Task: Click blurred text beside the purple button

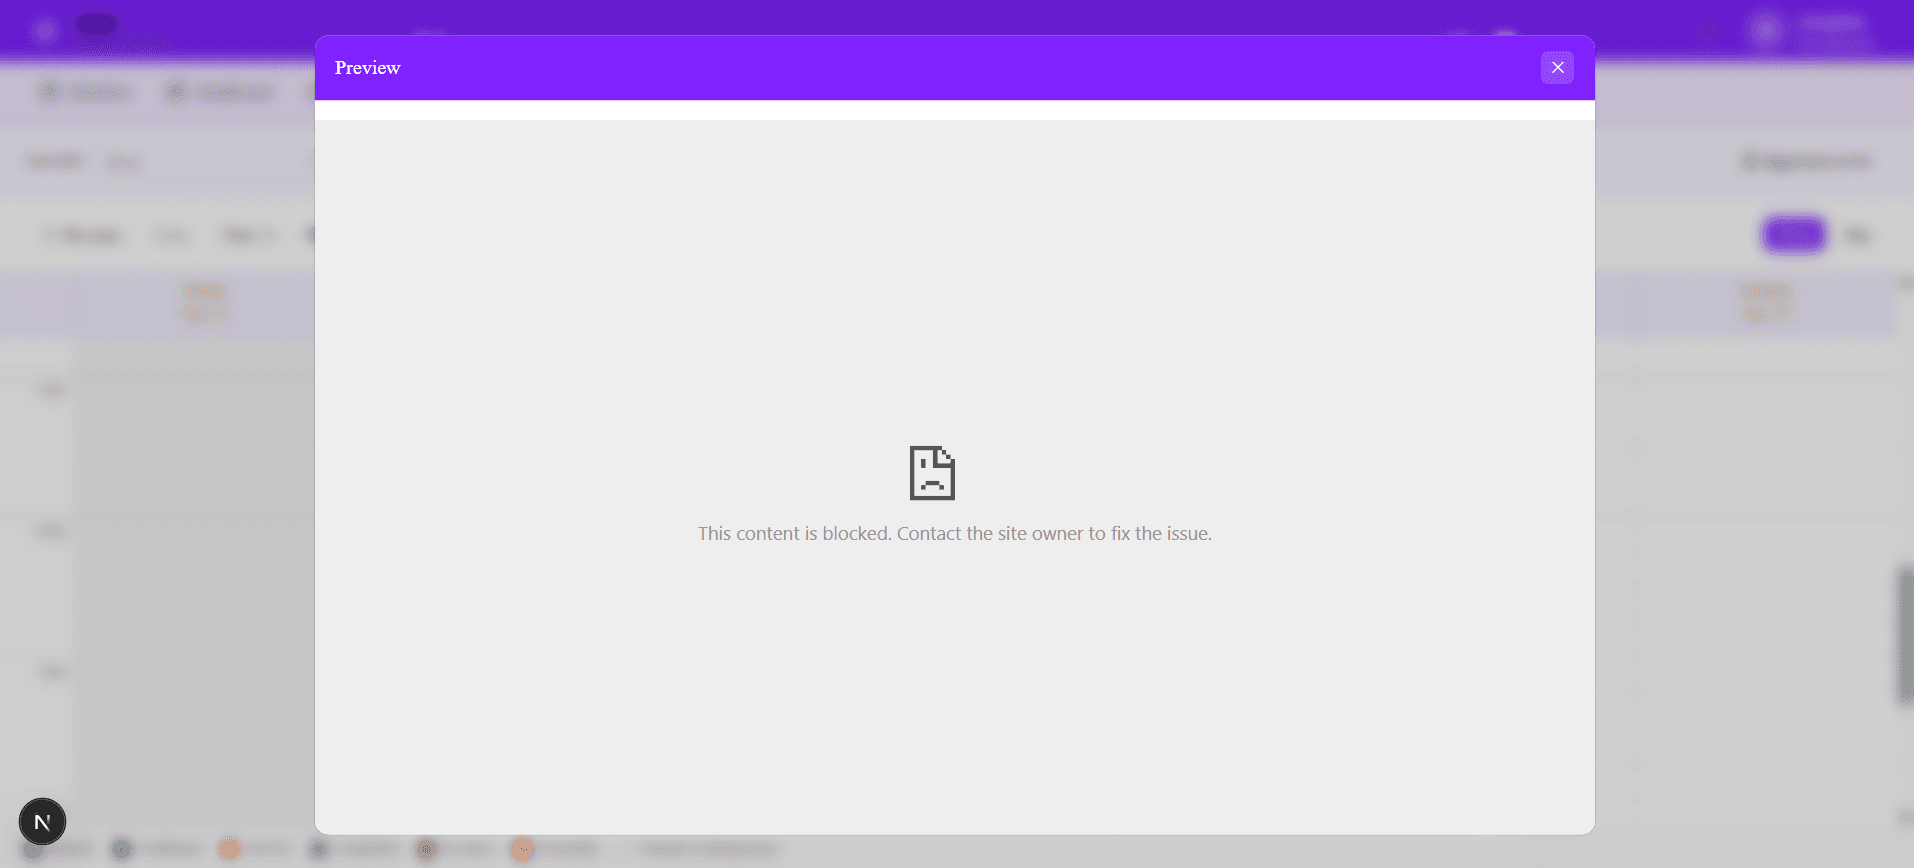Action: [1857, 236]
